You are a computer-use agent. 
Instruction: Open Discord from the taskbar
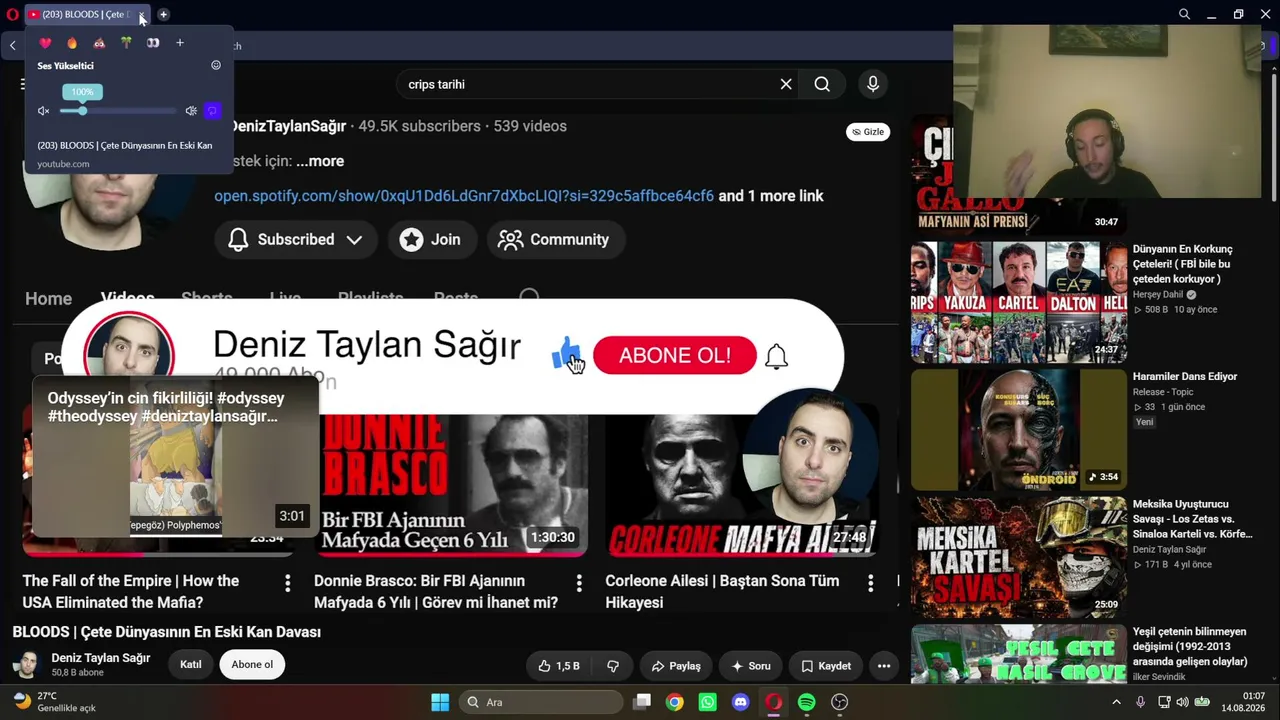(x=741, y=702)
